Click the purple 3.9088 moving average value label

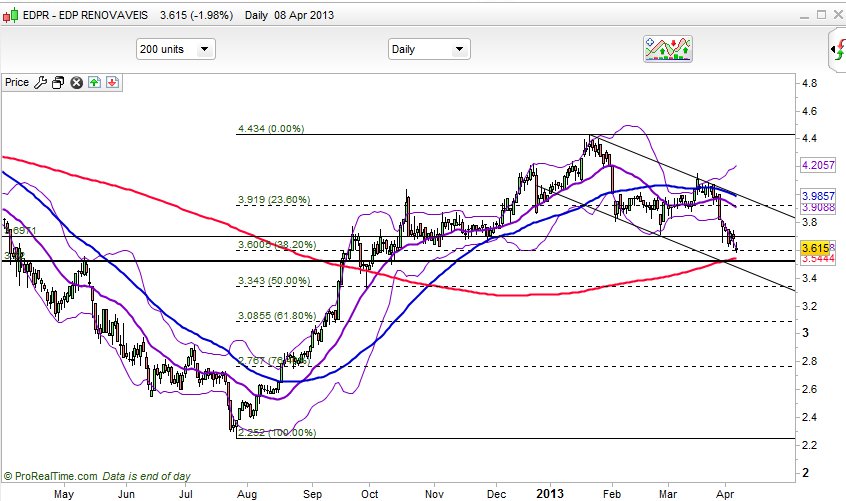[x=818, y=208]
